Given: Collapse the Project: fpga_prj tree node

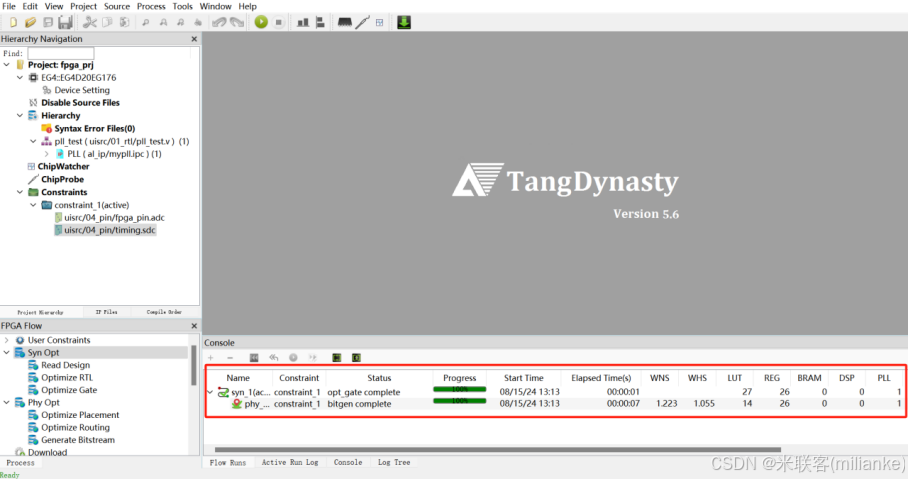Looking at the screenshot, I should pos(7,65).
